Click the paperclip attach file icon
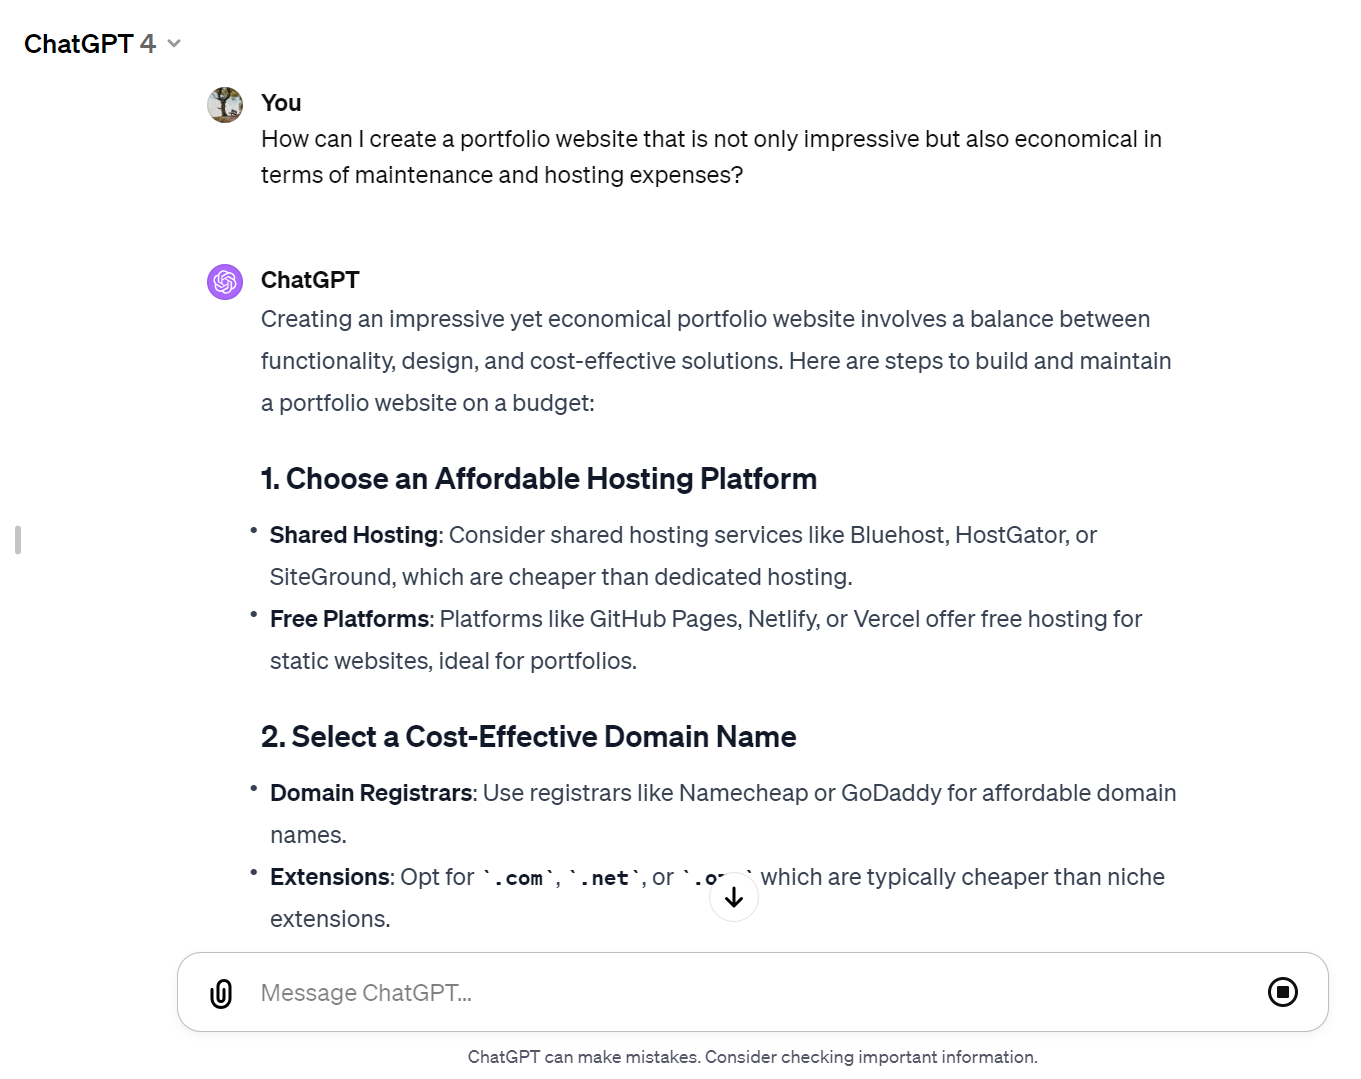The height and width of the screenshot is (1079, 1361). click(x=221, y=993)
